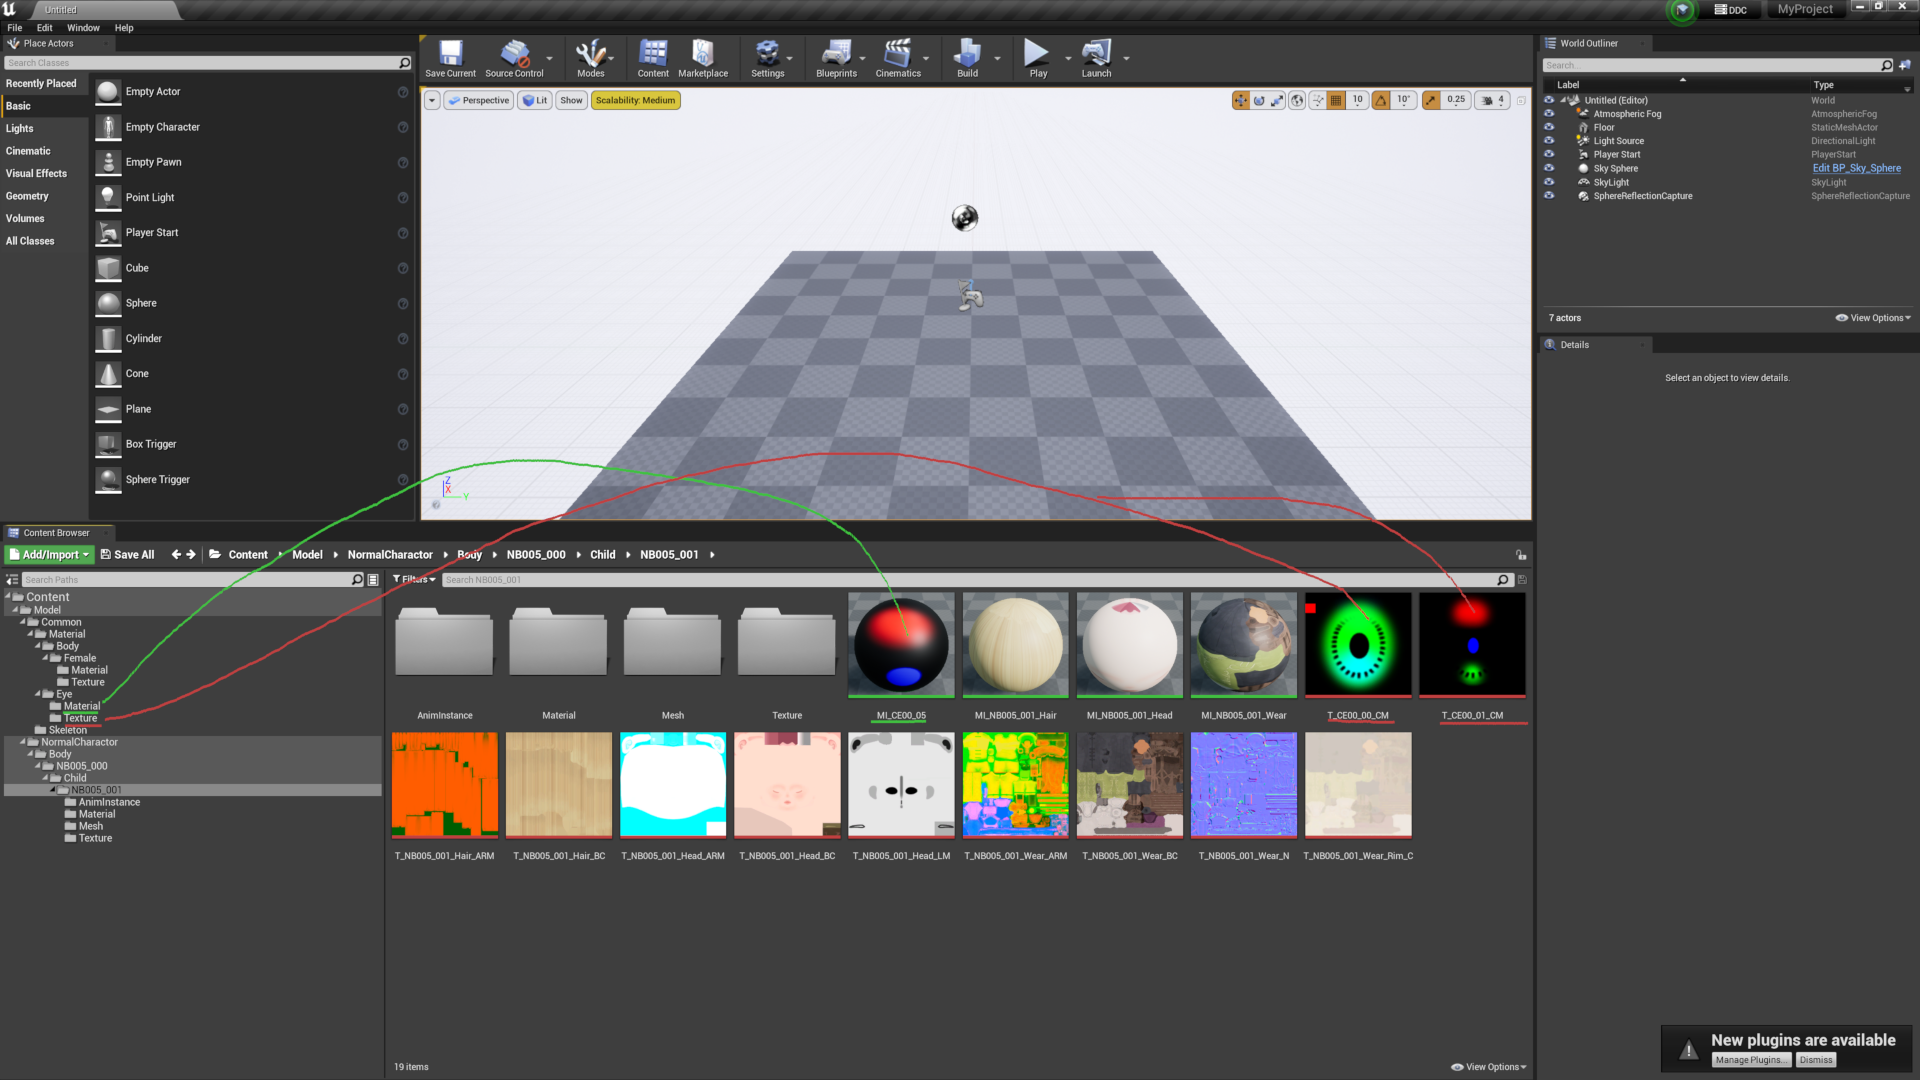The height and width of the screenshot is (1080, 1920).
Task: Click the Build toolbar icon
Action: [x=967, y=58]
